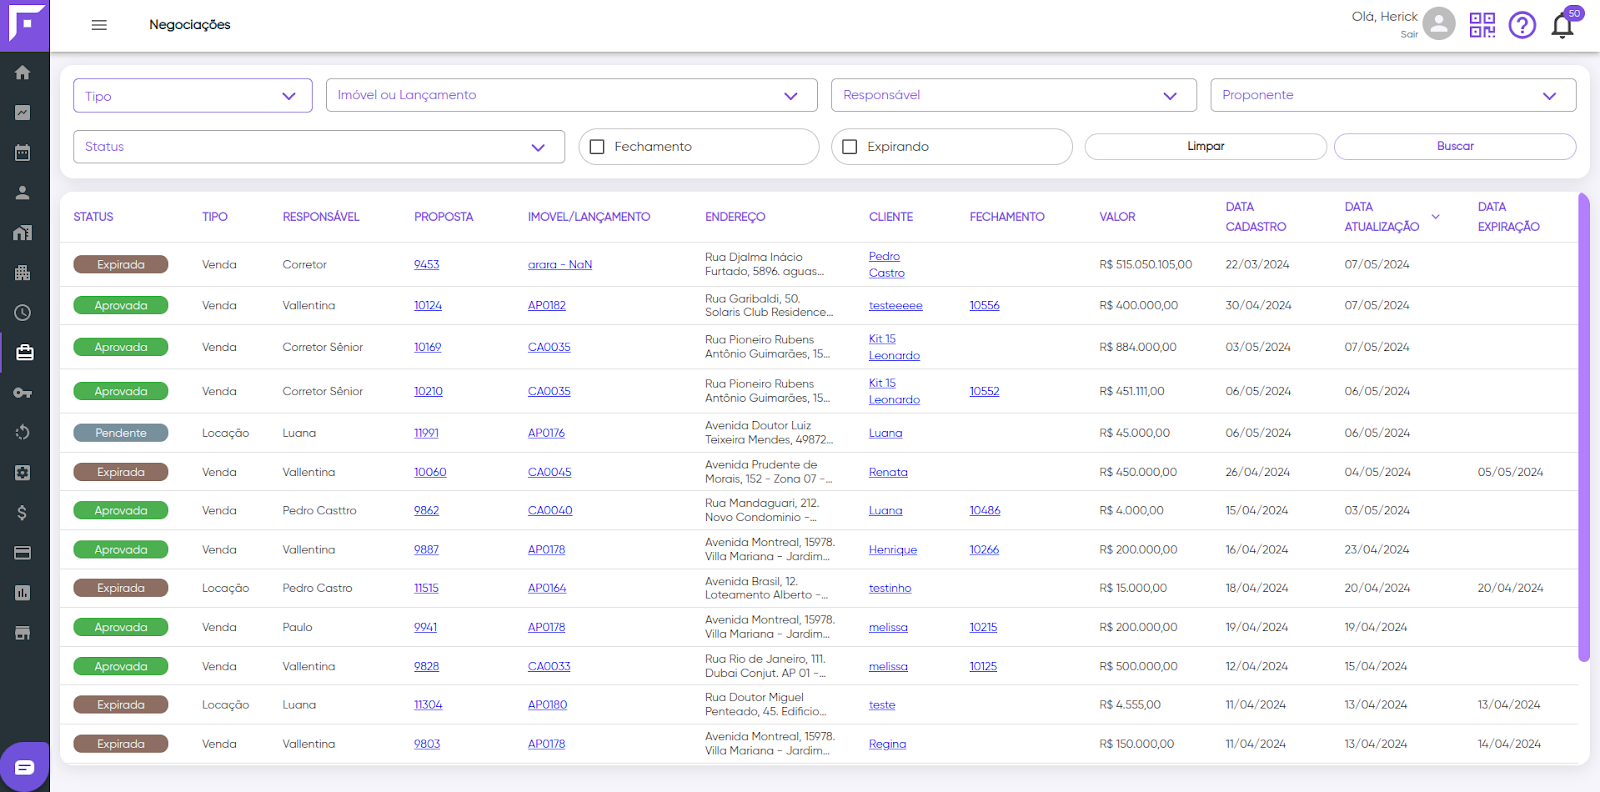
Task: Open fechamento link 10556
Action: click(984, 306)
